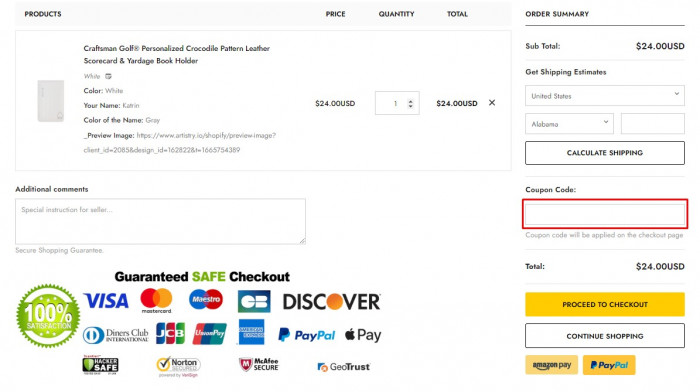Click the Norton Secured badge icon
Viewport: 700px width, 392px height.
pos(178,367)
